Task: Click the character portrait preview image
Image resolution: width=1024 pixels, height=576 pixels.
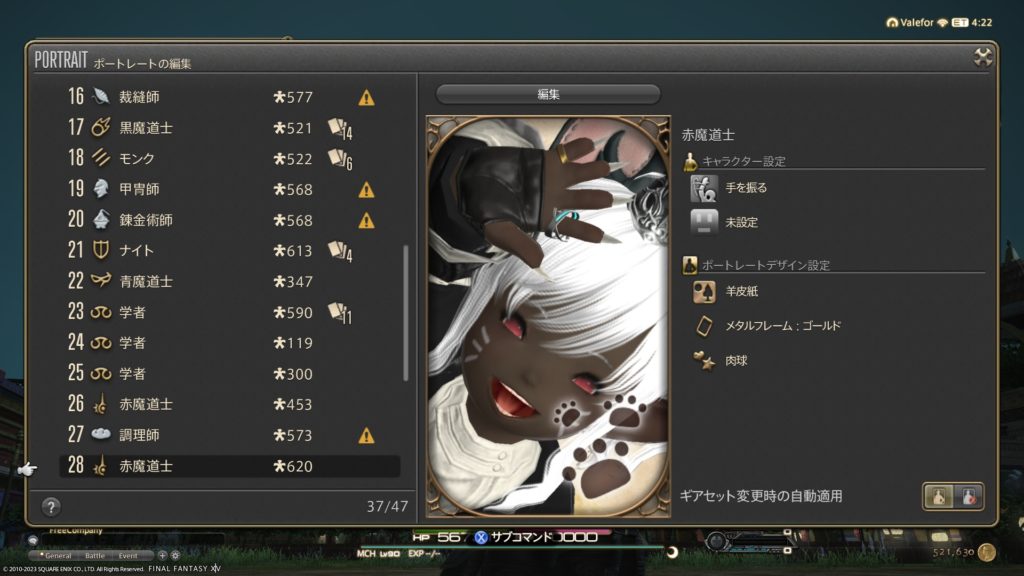Action: tap(548, 317)
